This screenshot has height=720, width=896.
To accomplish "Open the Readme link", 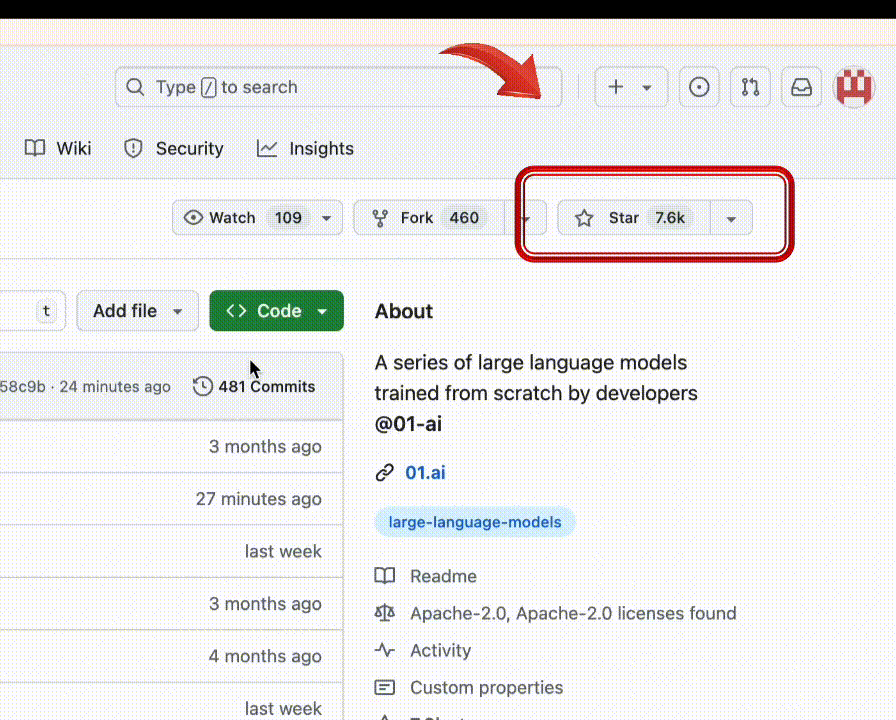I will (443, 576).
